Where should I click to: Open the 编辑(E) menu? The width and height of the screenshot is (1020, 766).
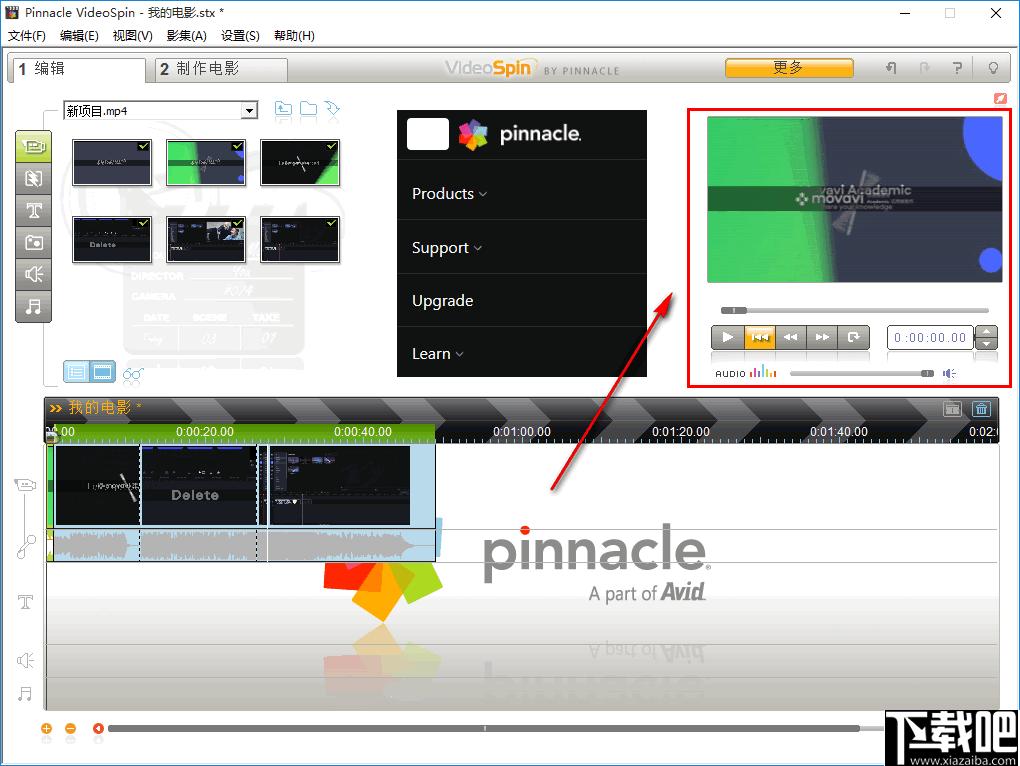(x=79, y=36)
